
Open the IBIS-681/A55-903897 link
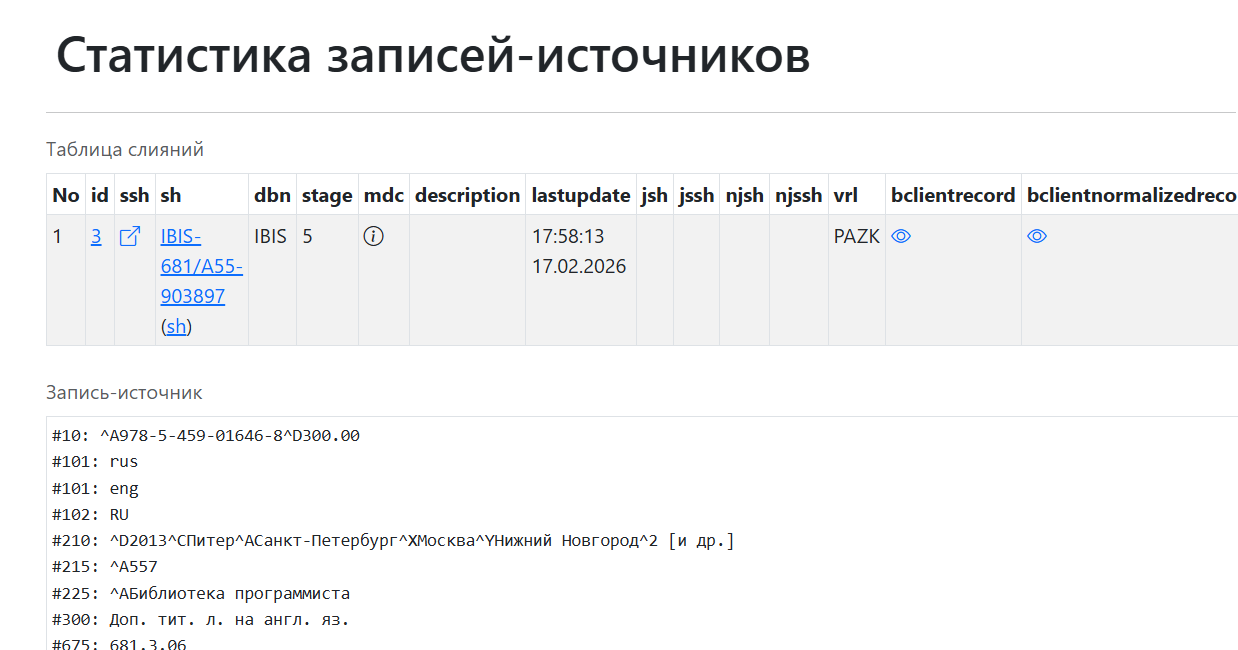(x=201, y=266)
